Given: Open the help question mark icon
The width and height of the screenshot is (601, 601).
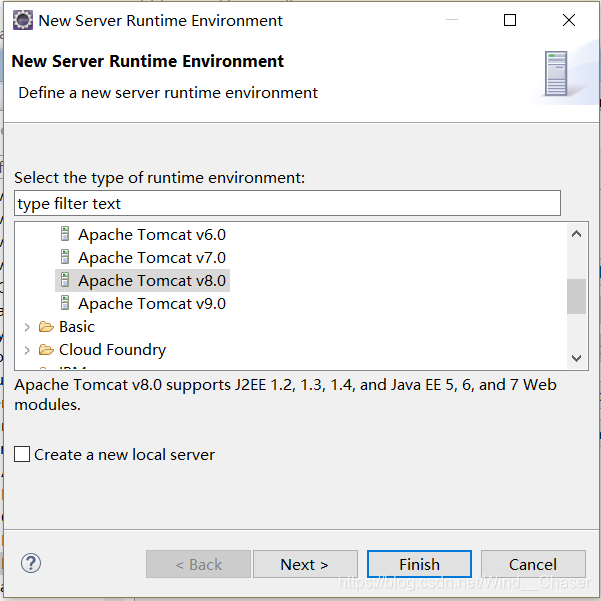Looking at the screenshot, I should pos(31,563).
